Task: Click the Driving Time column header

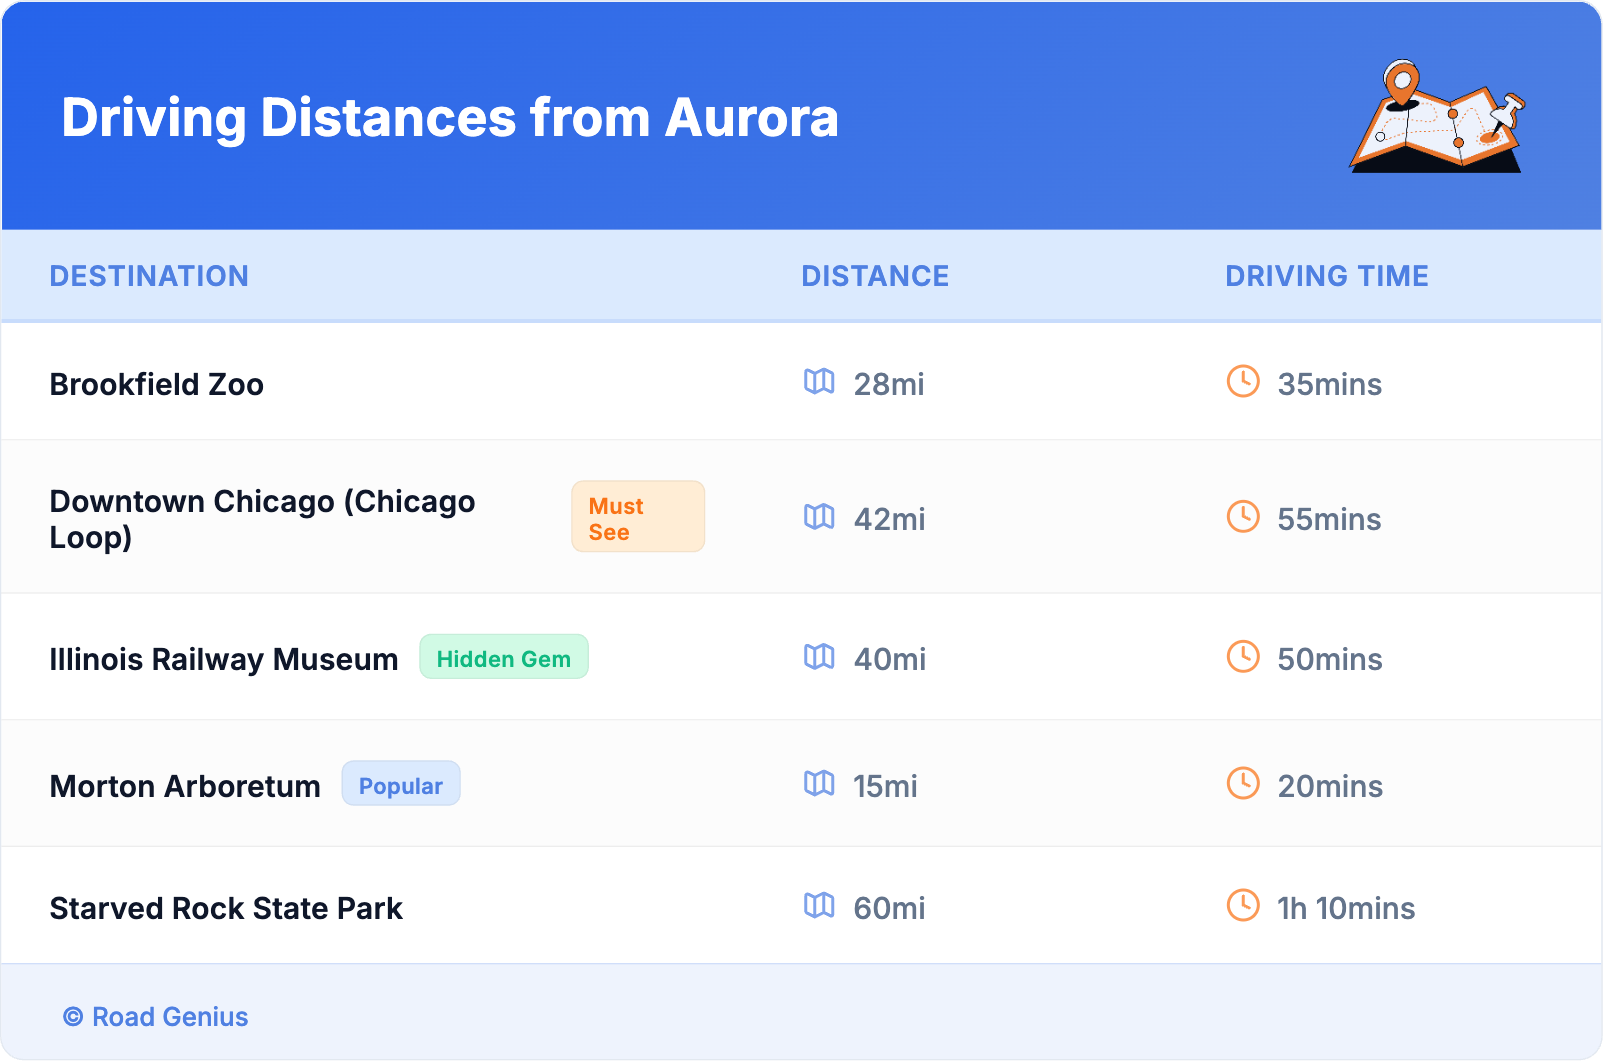Action: (1326, 276)
